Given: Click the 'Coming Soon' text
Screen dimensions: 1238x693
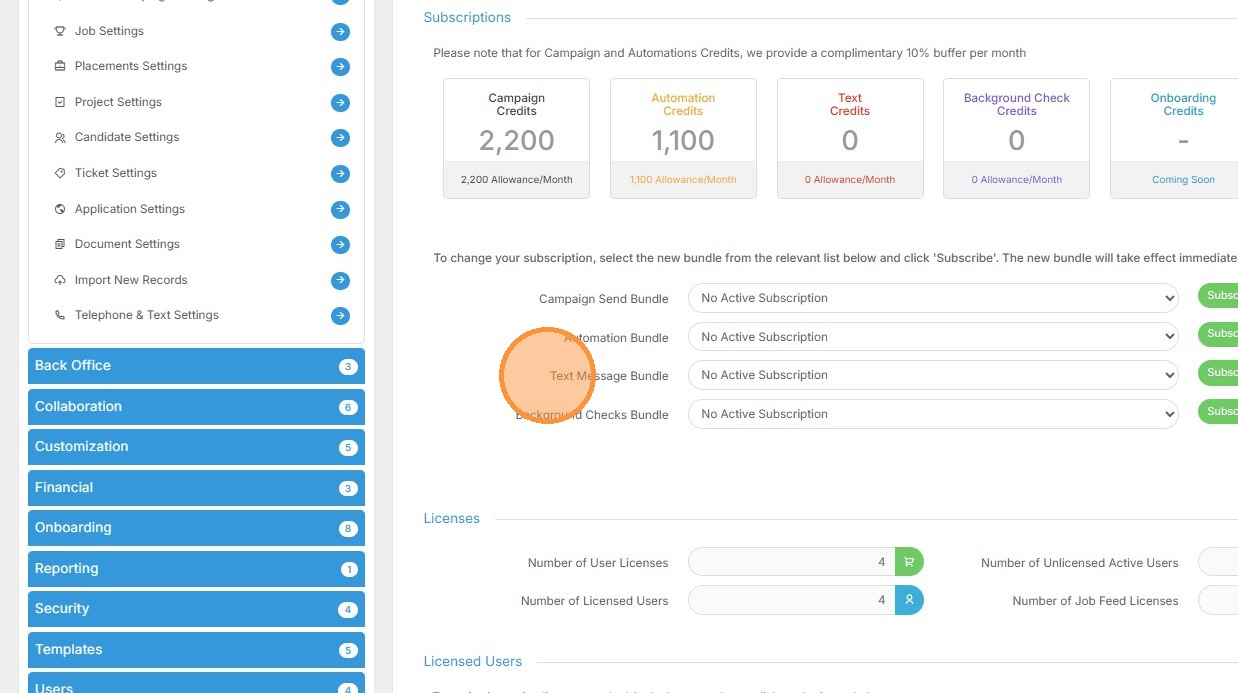Looking at the screenshot, I should point(1183,180).
